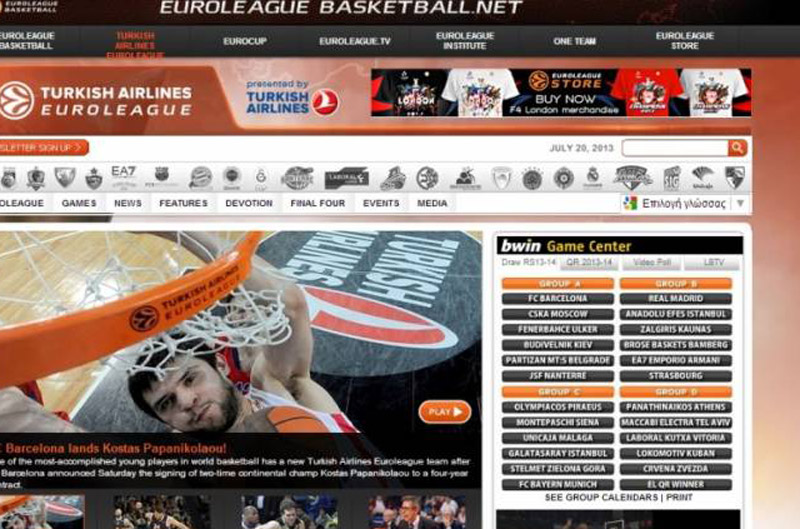
Task: Open the Media menu
Action: click(432, 203)
